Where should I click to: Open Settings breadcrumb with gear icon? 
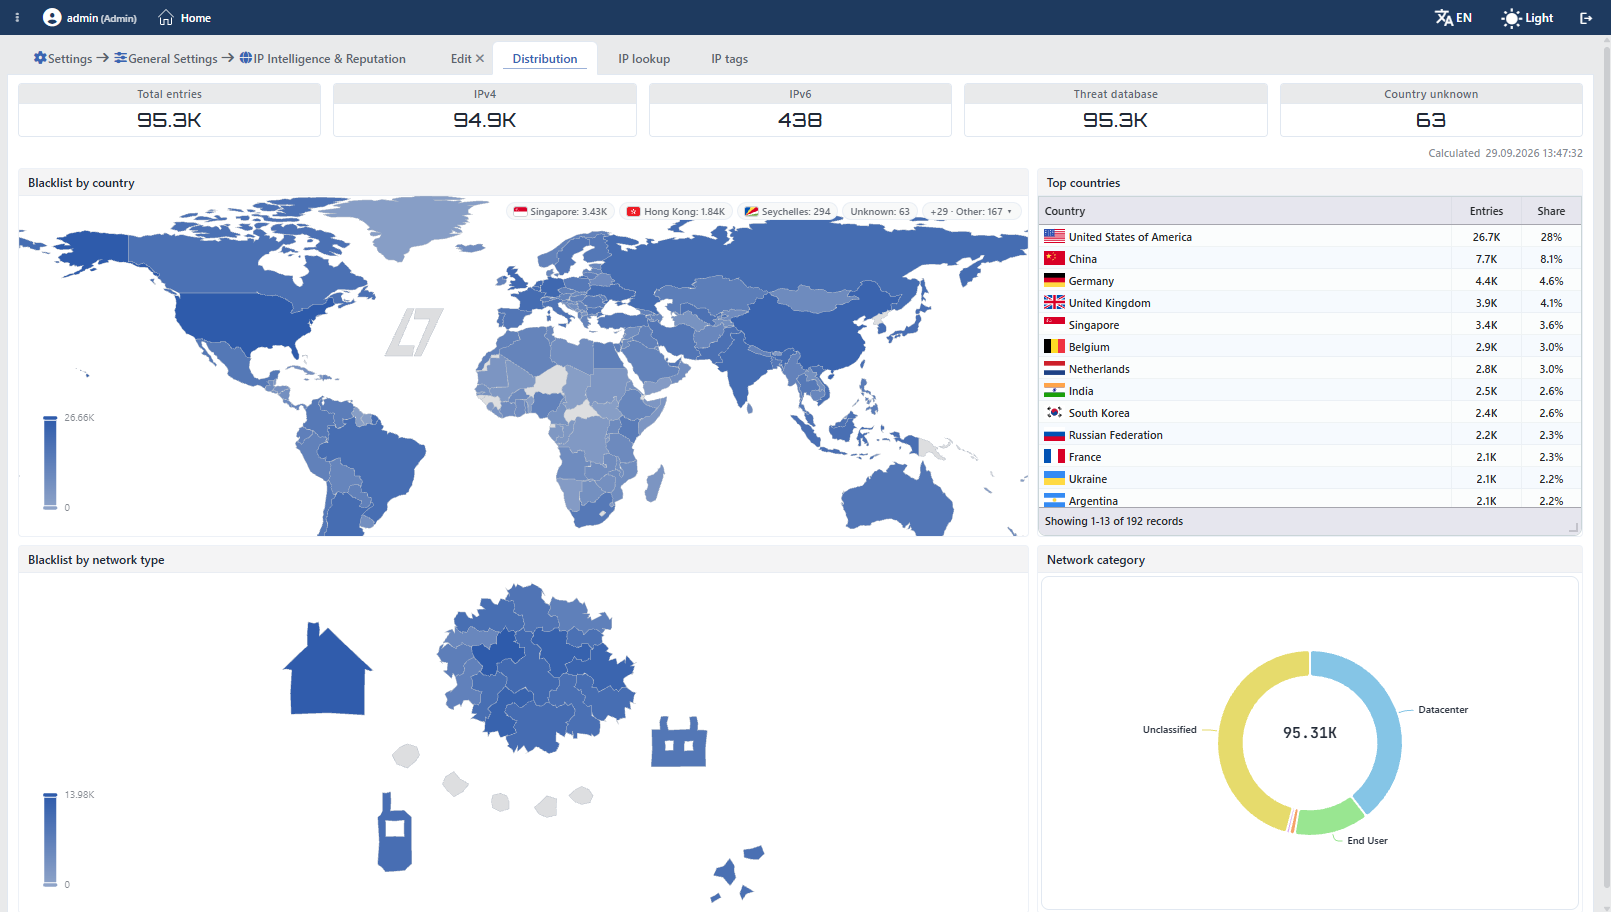[63, 59]
